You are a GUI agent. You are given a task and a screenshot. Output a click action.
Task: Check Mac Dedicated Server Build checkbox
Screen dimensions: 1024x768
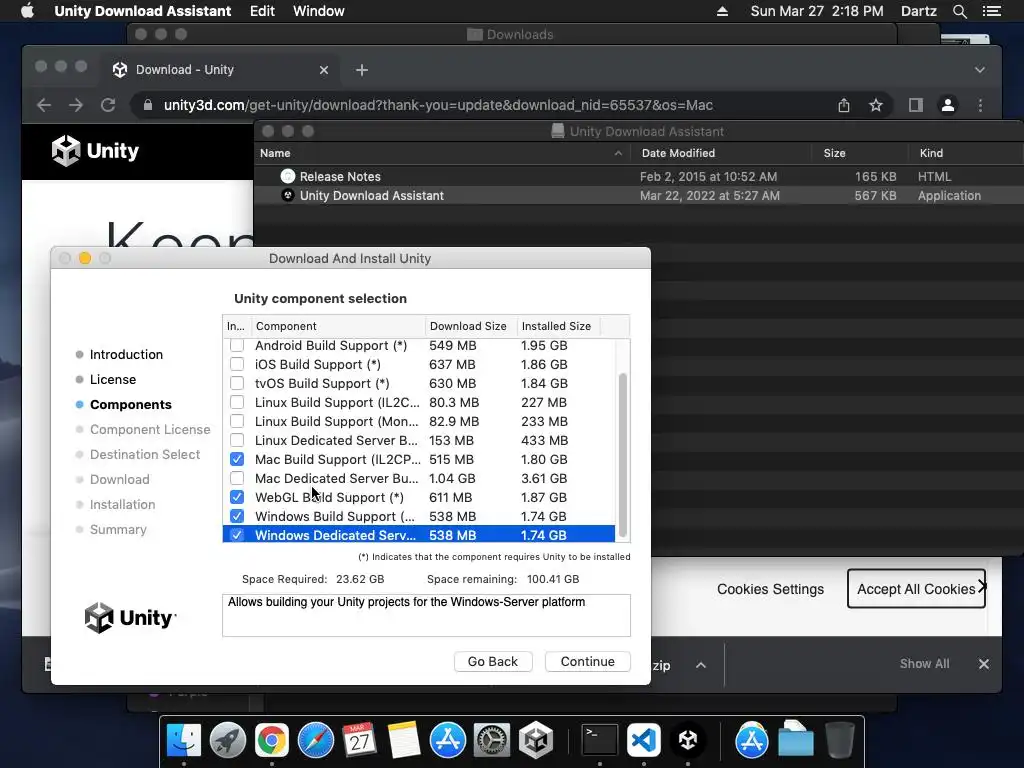pos(237,478)
